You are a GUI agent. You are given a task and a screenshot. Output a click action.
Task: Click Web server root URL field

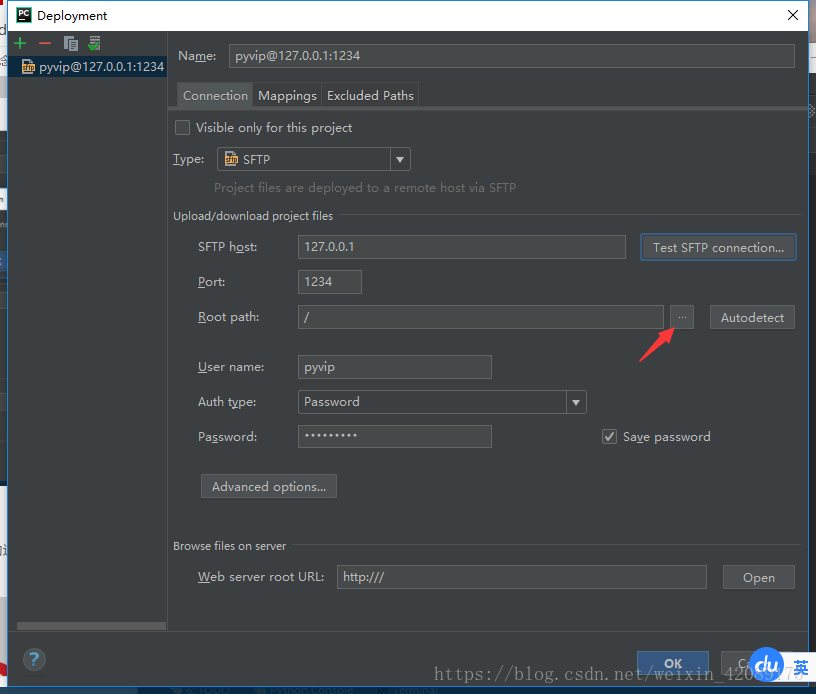tap(521, 577)
